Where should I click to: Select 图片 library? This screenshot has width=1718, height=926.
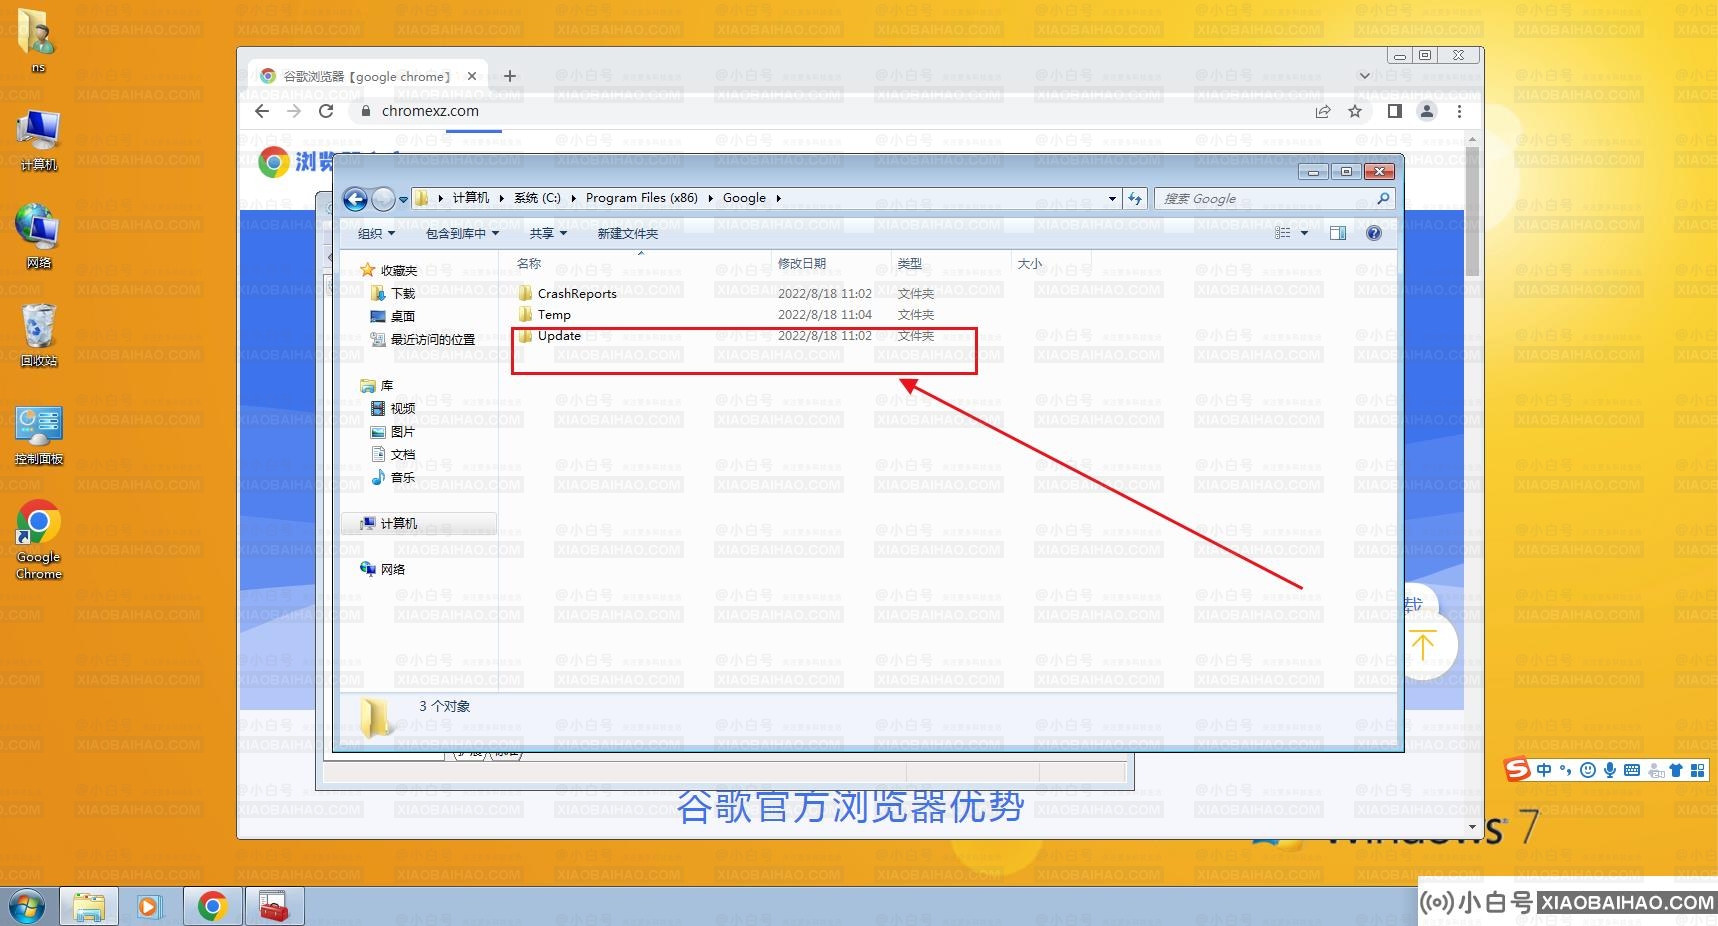tap(393, 431)
